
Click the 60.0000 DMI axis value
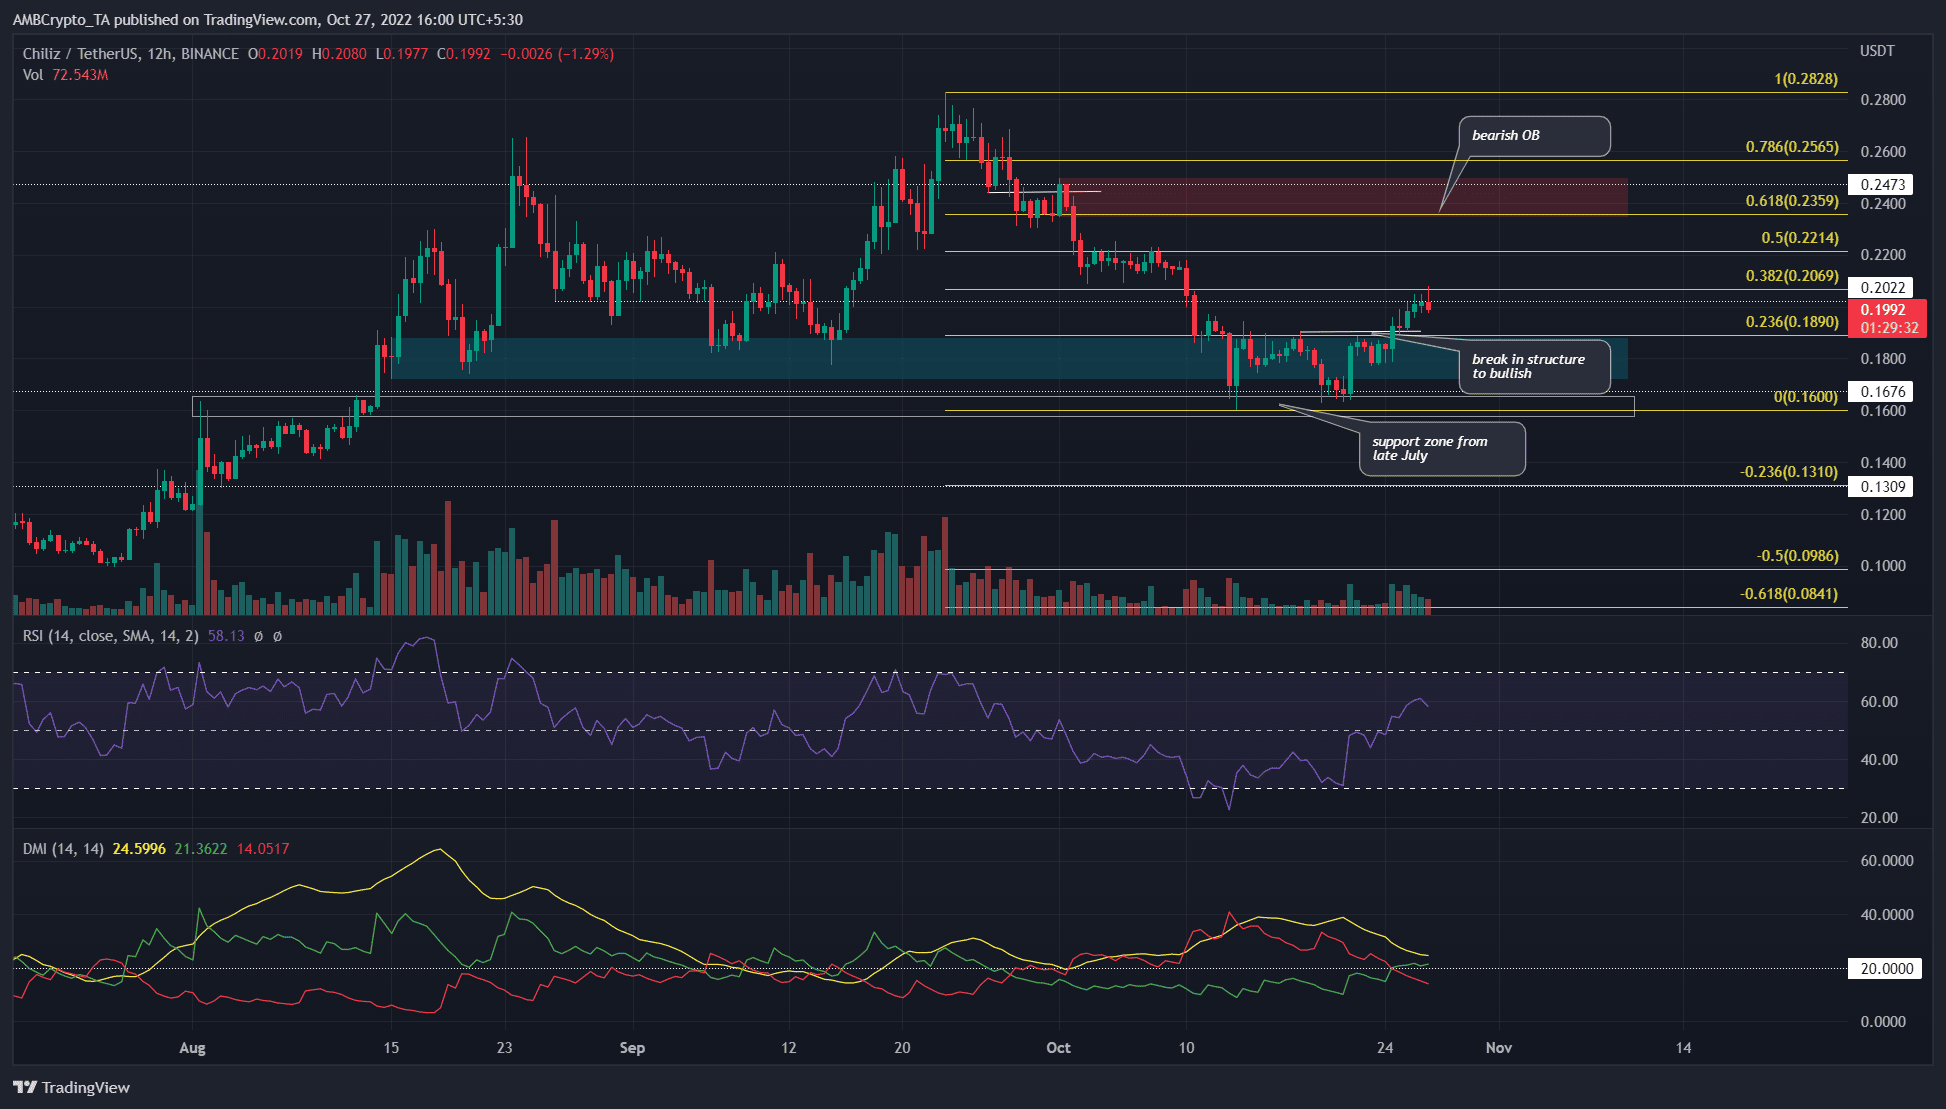tap(1887, 861)
